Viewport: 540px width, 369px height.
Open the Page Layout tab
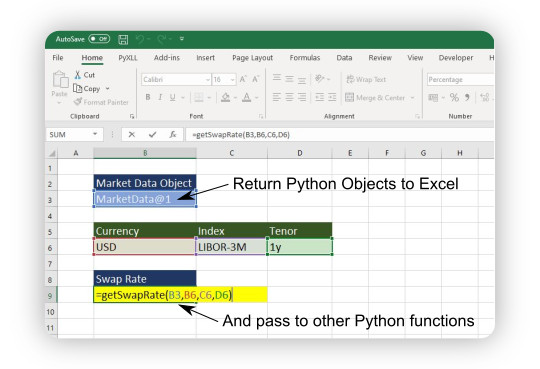[252, 58]
